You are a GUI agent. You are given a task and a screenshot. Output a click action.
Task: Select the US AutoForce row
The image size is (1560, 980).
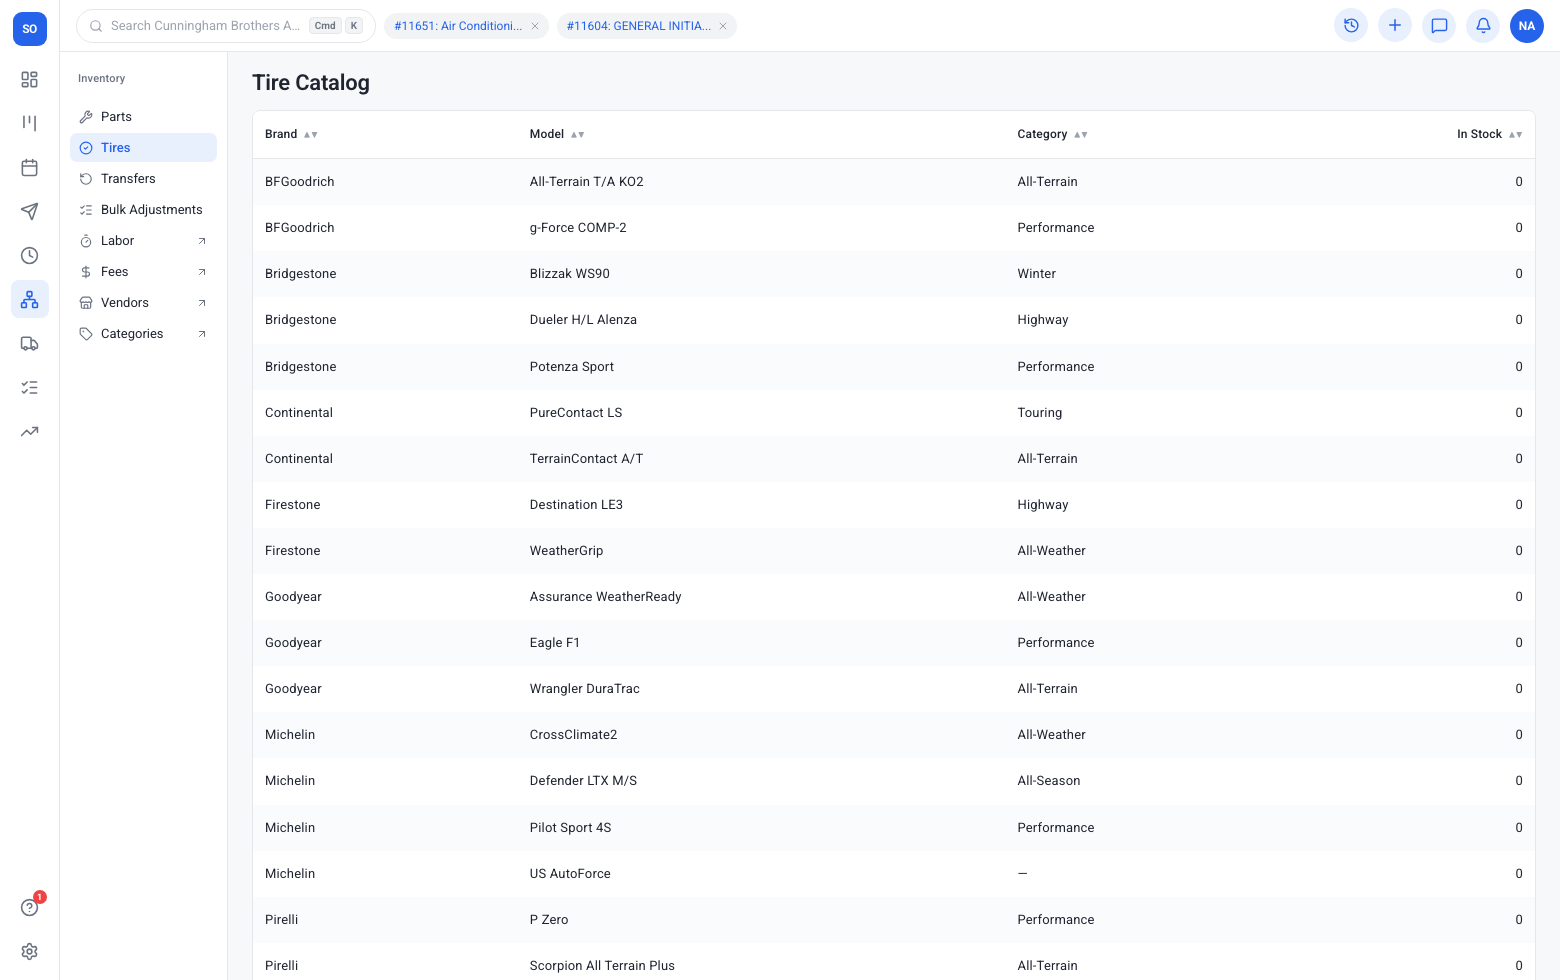[x=893, y=873]
